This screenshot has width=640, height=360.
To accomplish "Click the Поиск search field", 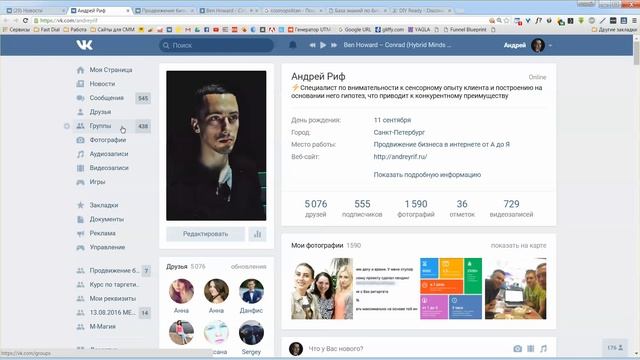I will pos(216,45).
